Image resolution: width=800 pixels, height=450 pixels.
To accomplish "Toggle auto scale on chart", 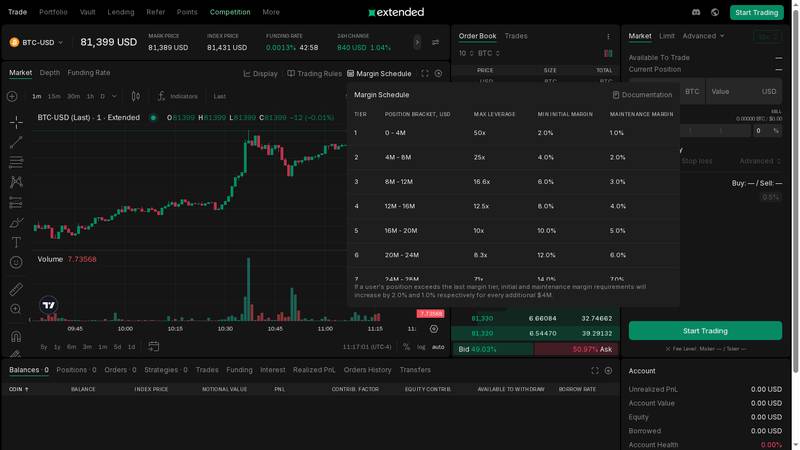I will [438, 347].
